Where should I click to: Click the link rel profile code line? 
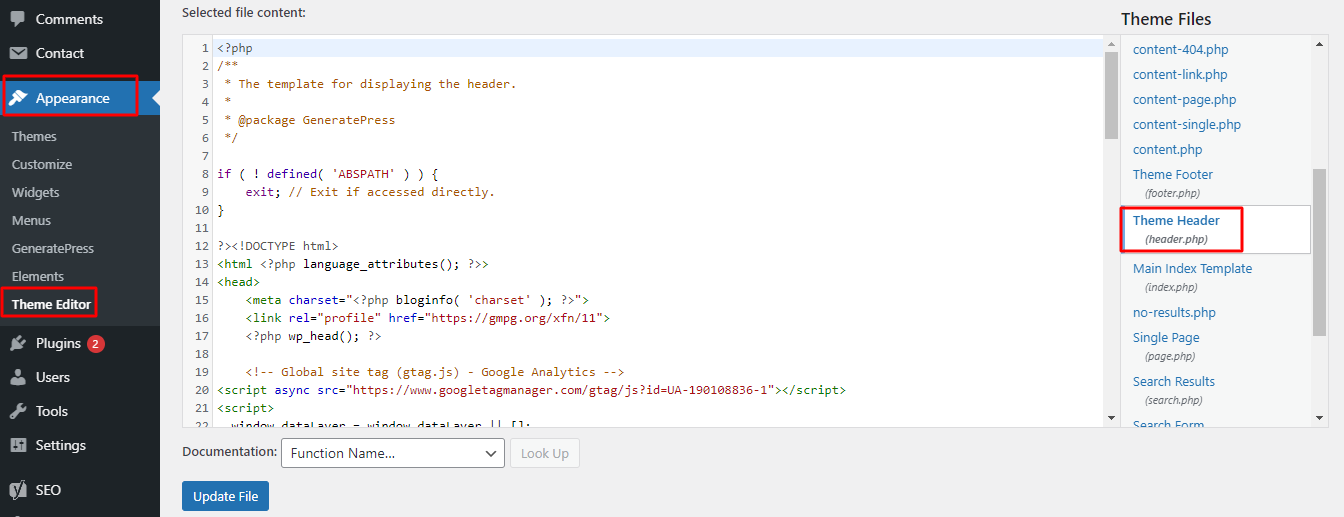428,318
